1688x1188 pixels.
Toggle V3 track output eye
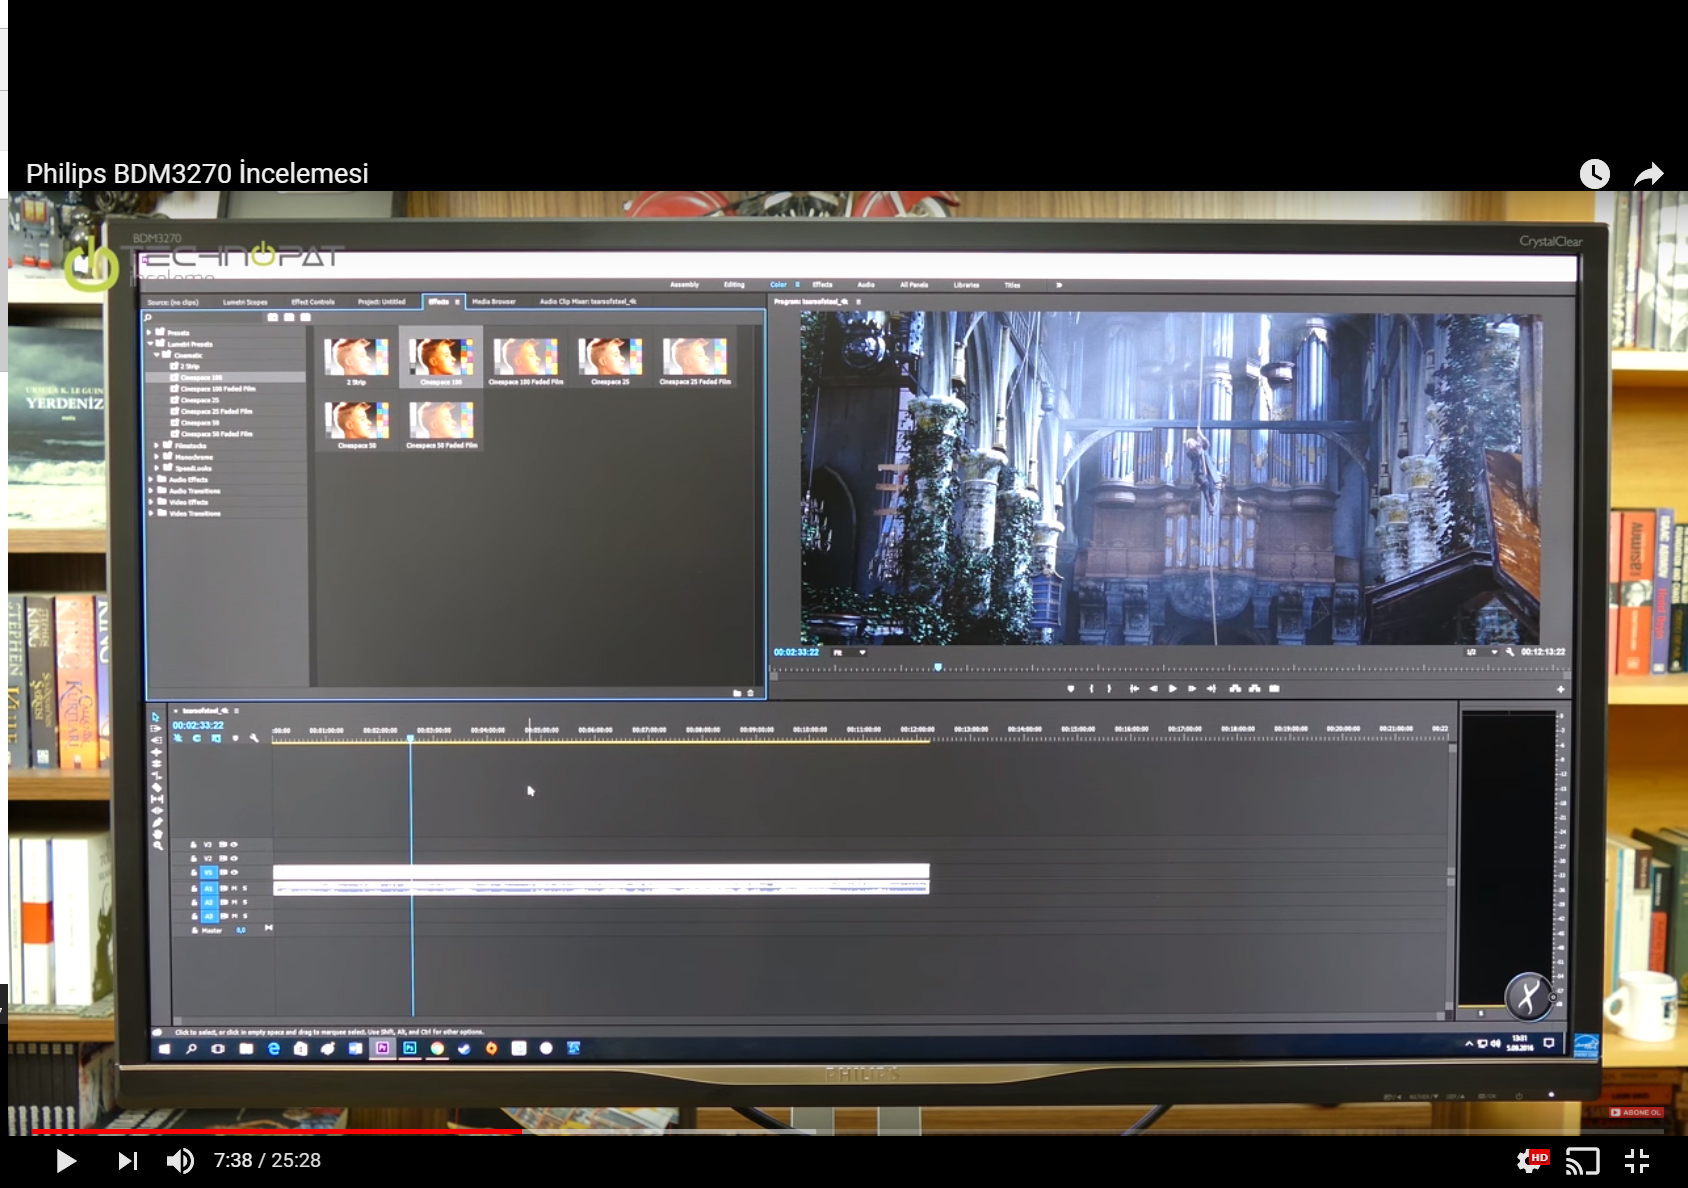coord(234,845)
